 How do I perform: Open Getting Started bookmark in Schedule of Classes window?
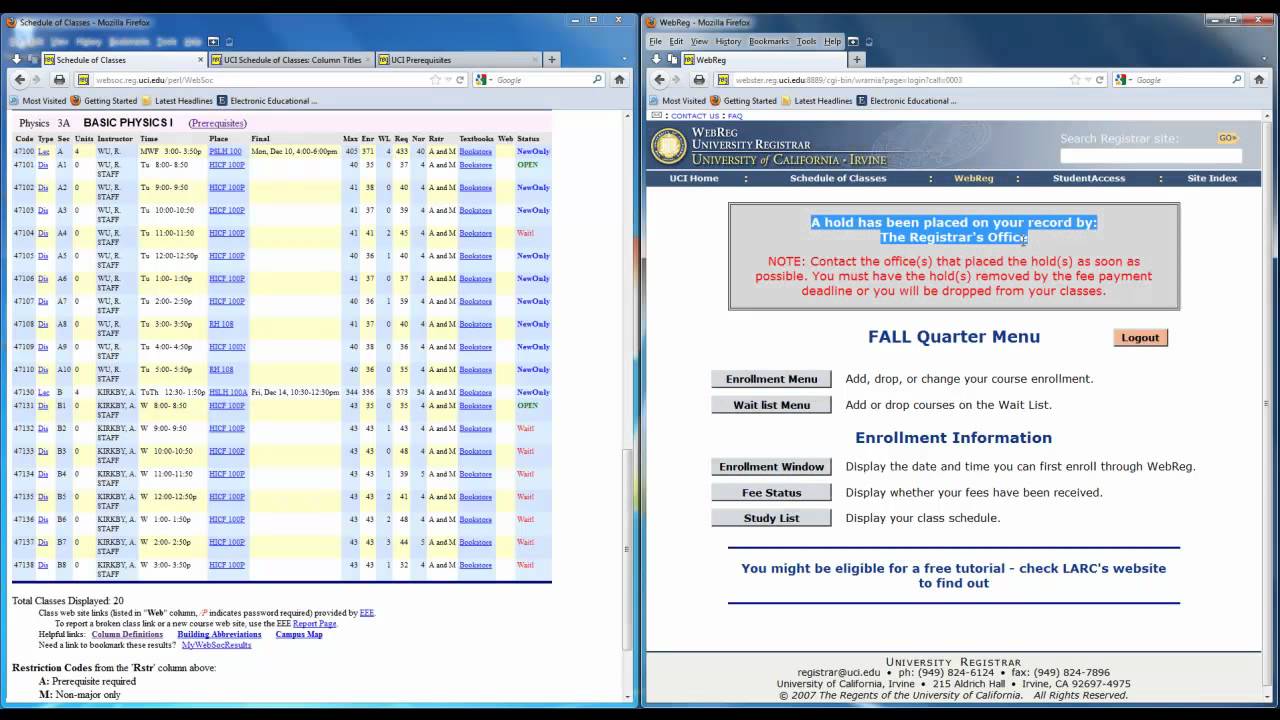click(104, 101)
